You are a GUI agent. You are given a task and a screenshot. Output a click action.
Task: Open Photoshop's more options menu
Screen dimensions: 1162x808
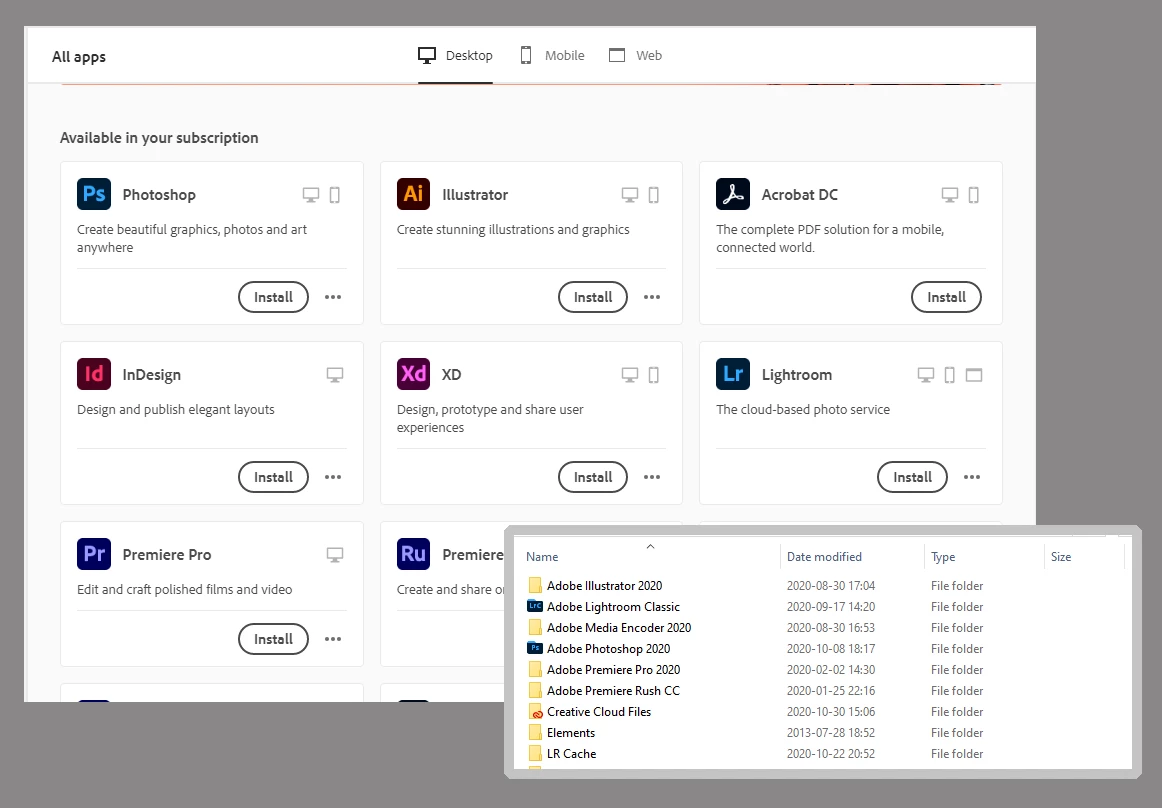click(333, 297)
